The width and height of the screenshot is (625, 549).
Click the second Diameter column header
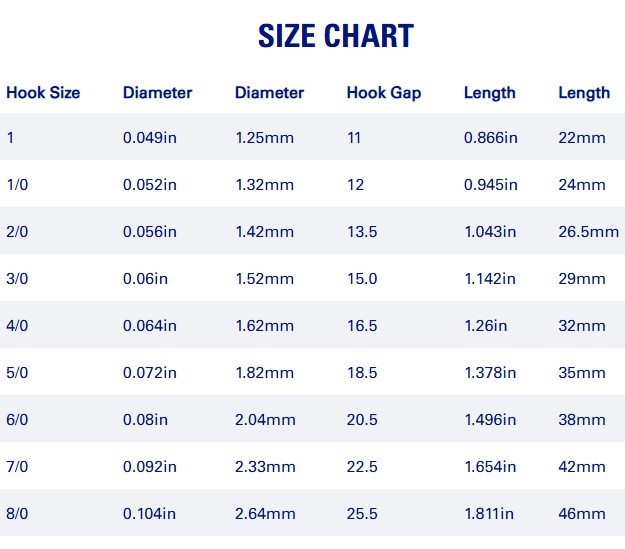[269, 92]
